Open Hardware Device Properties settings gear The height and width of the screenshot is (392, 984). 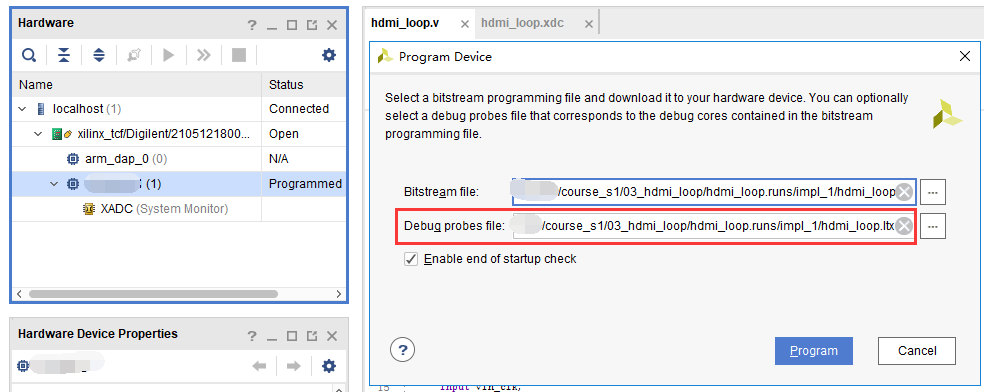tap(329, 366)
